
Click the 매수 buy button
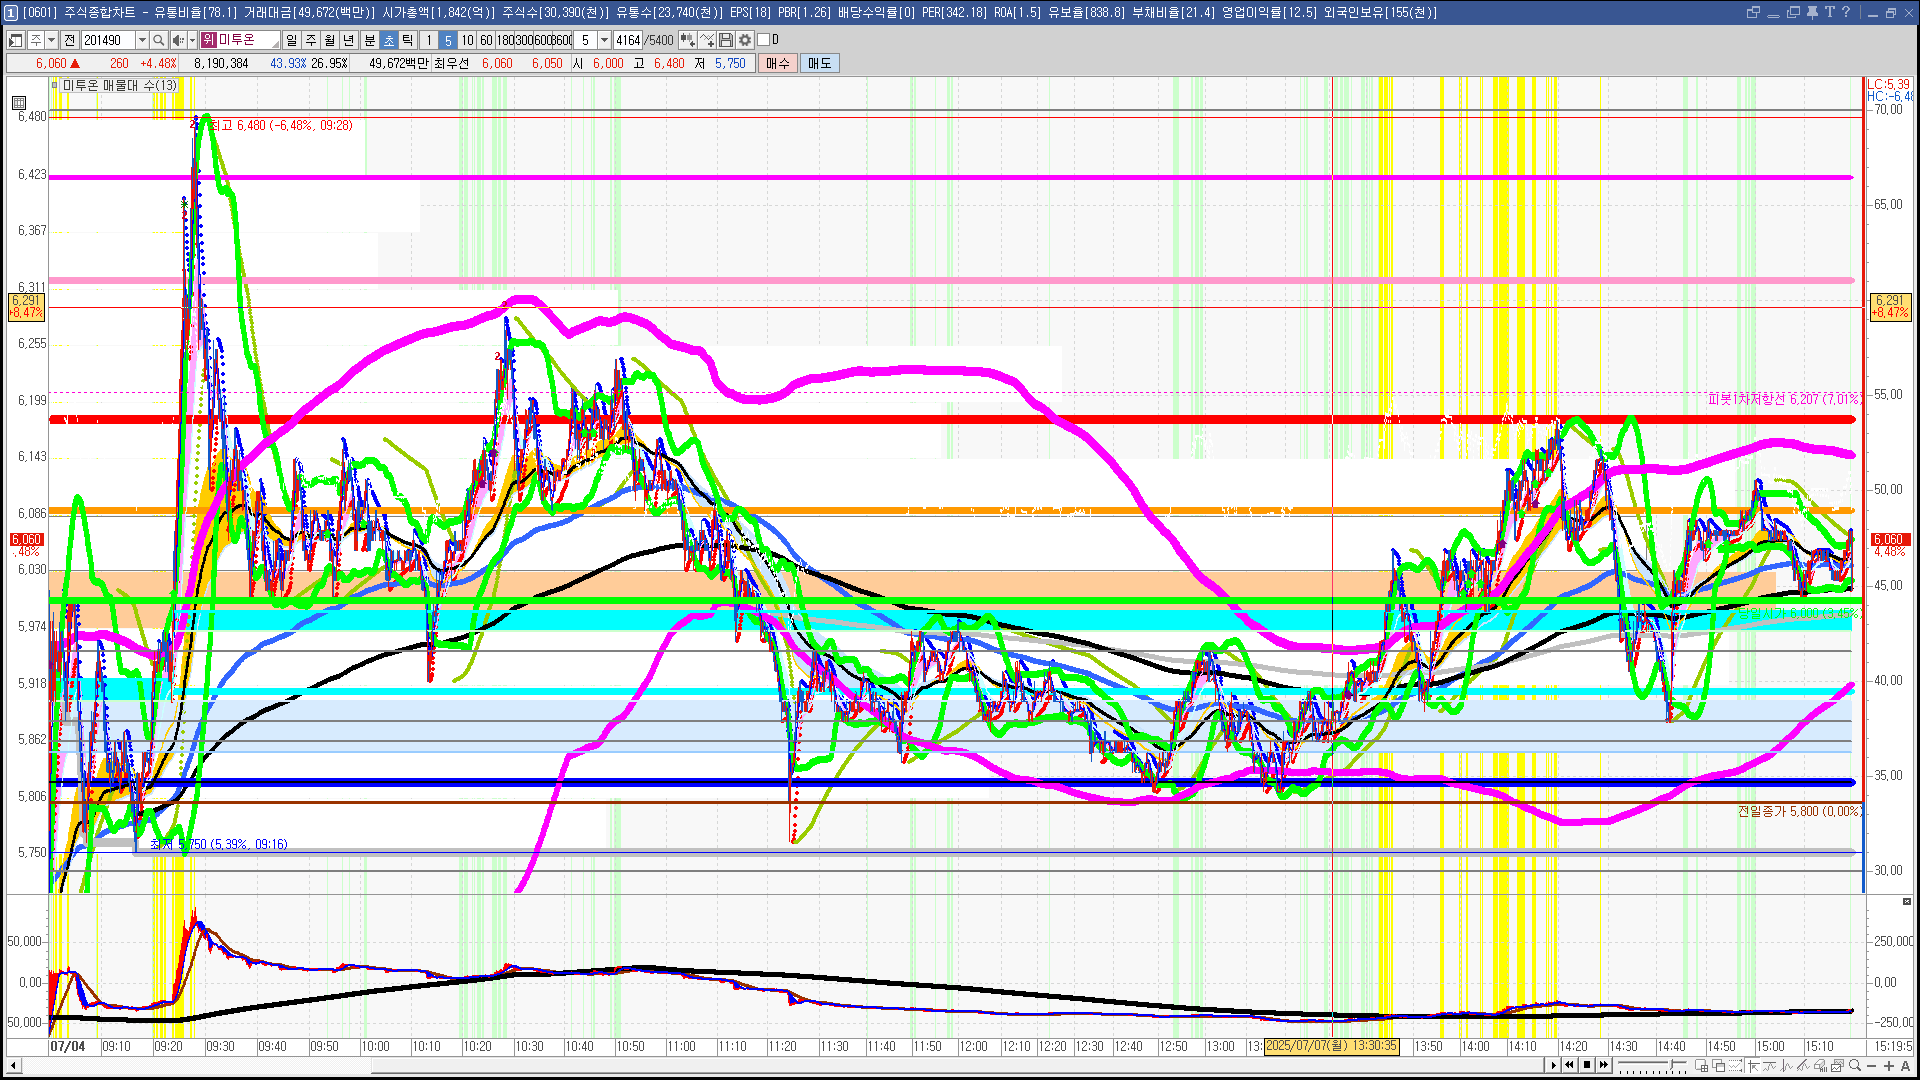[778, 63]
